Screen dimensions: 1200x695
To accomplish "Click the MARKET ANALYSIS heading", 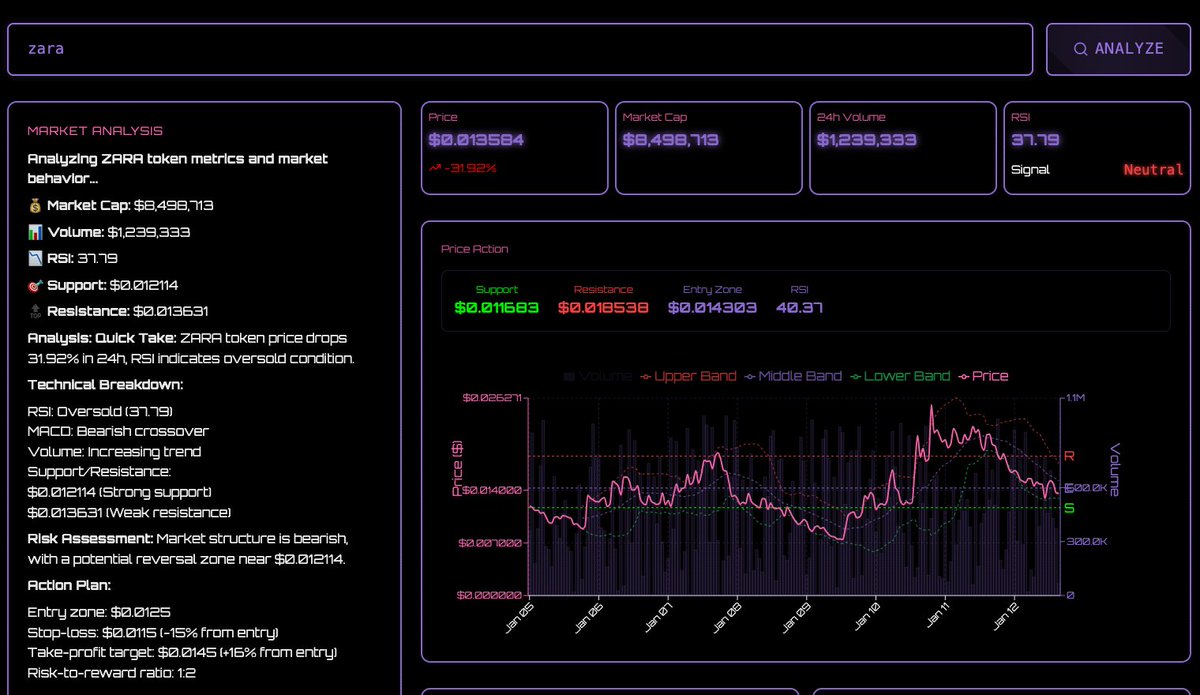I will click(x=95, y=131).
